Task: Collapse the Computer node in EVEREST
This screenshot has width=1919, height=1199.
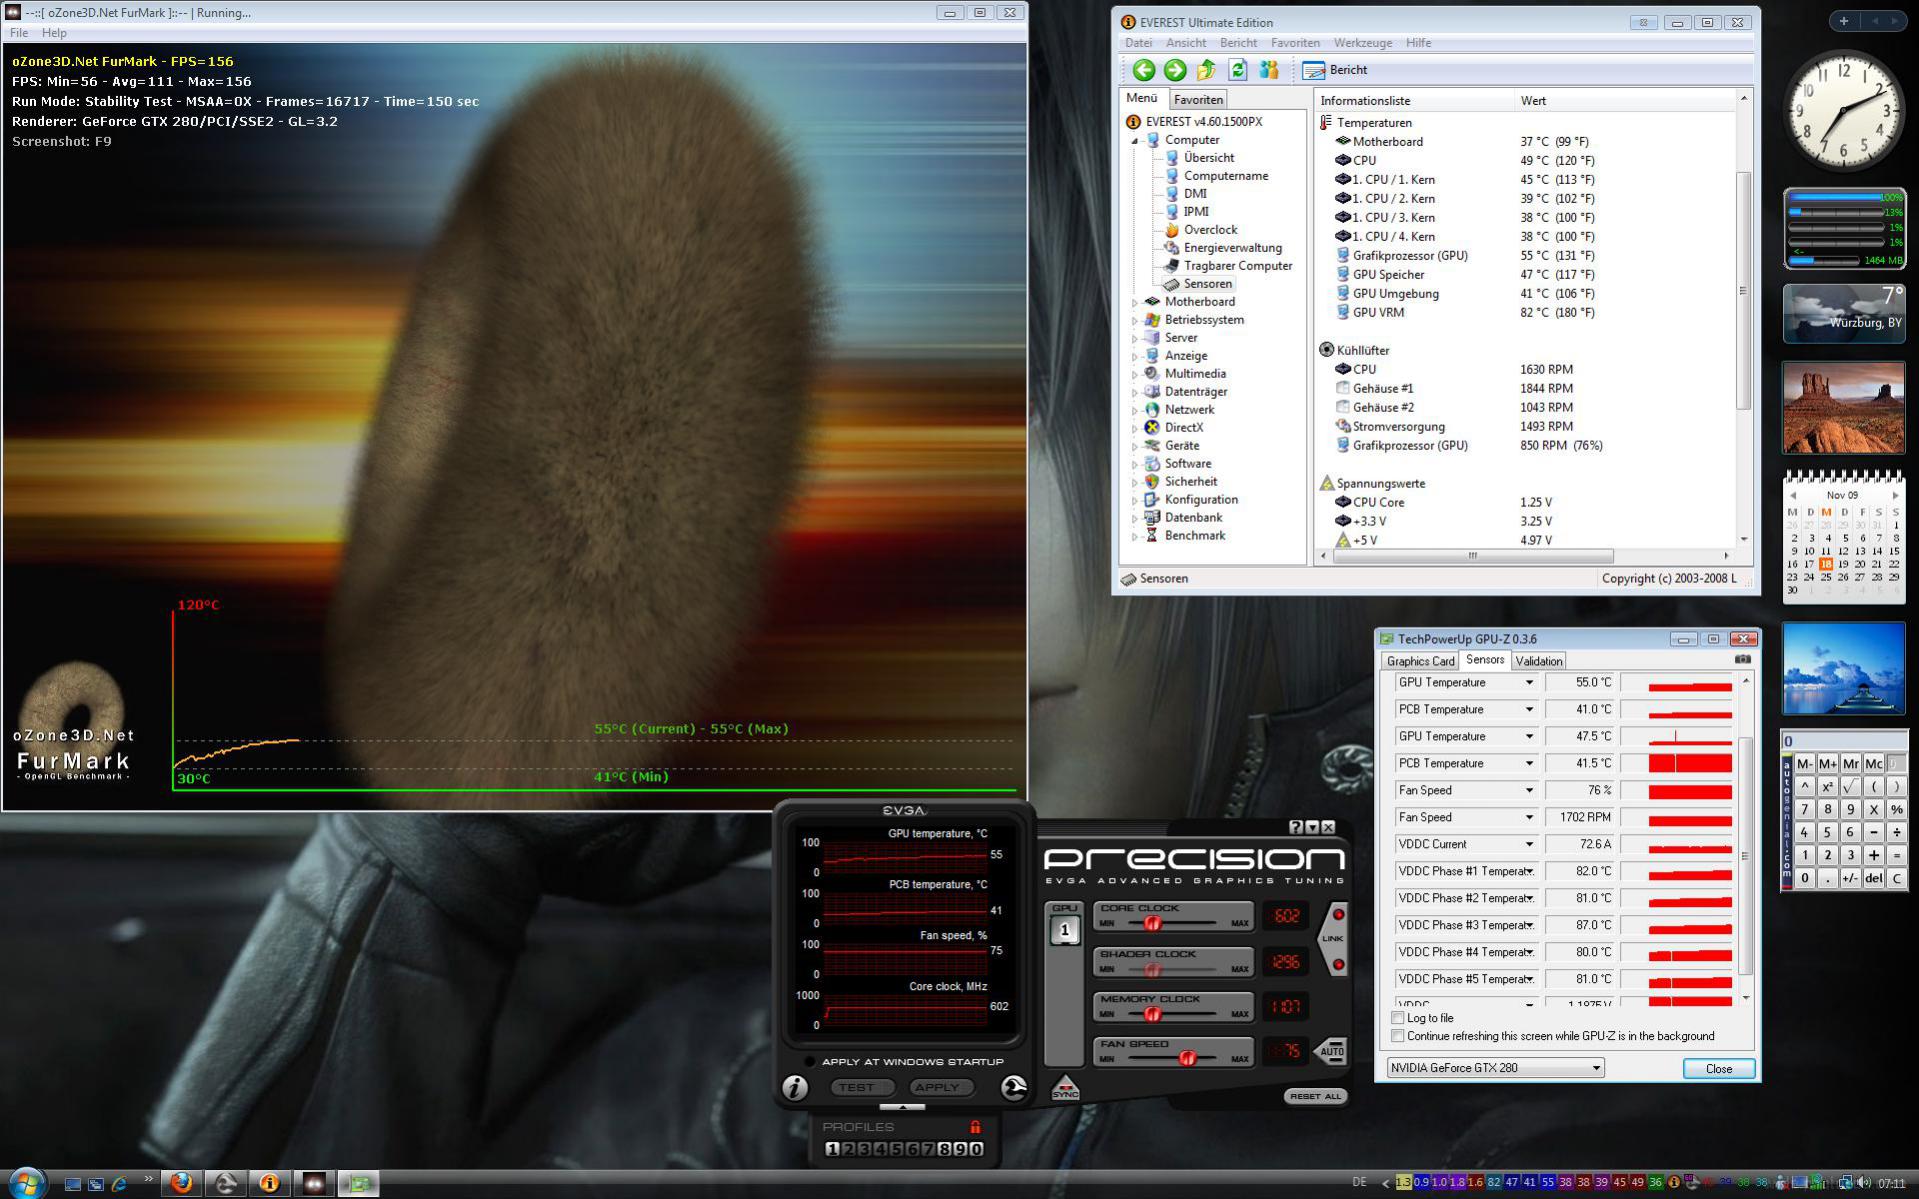Action: 1135,141
